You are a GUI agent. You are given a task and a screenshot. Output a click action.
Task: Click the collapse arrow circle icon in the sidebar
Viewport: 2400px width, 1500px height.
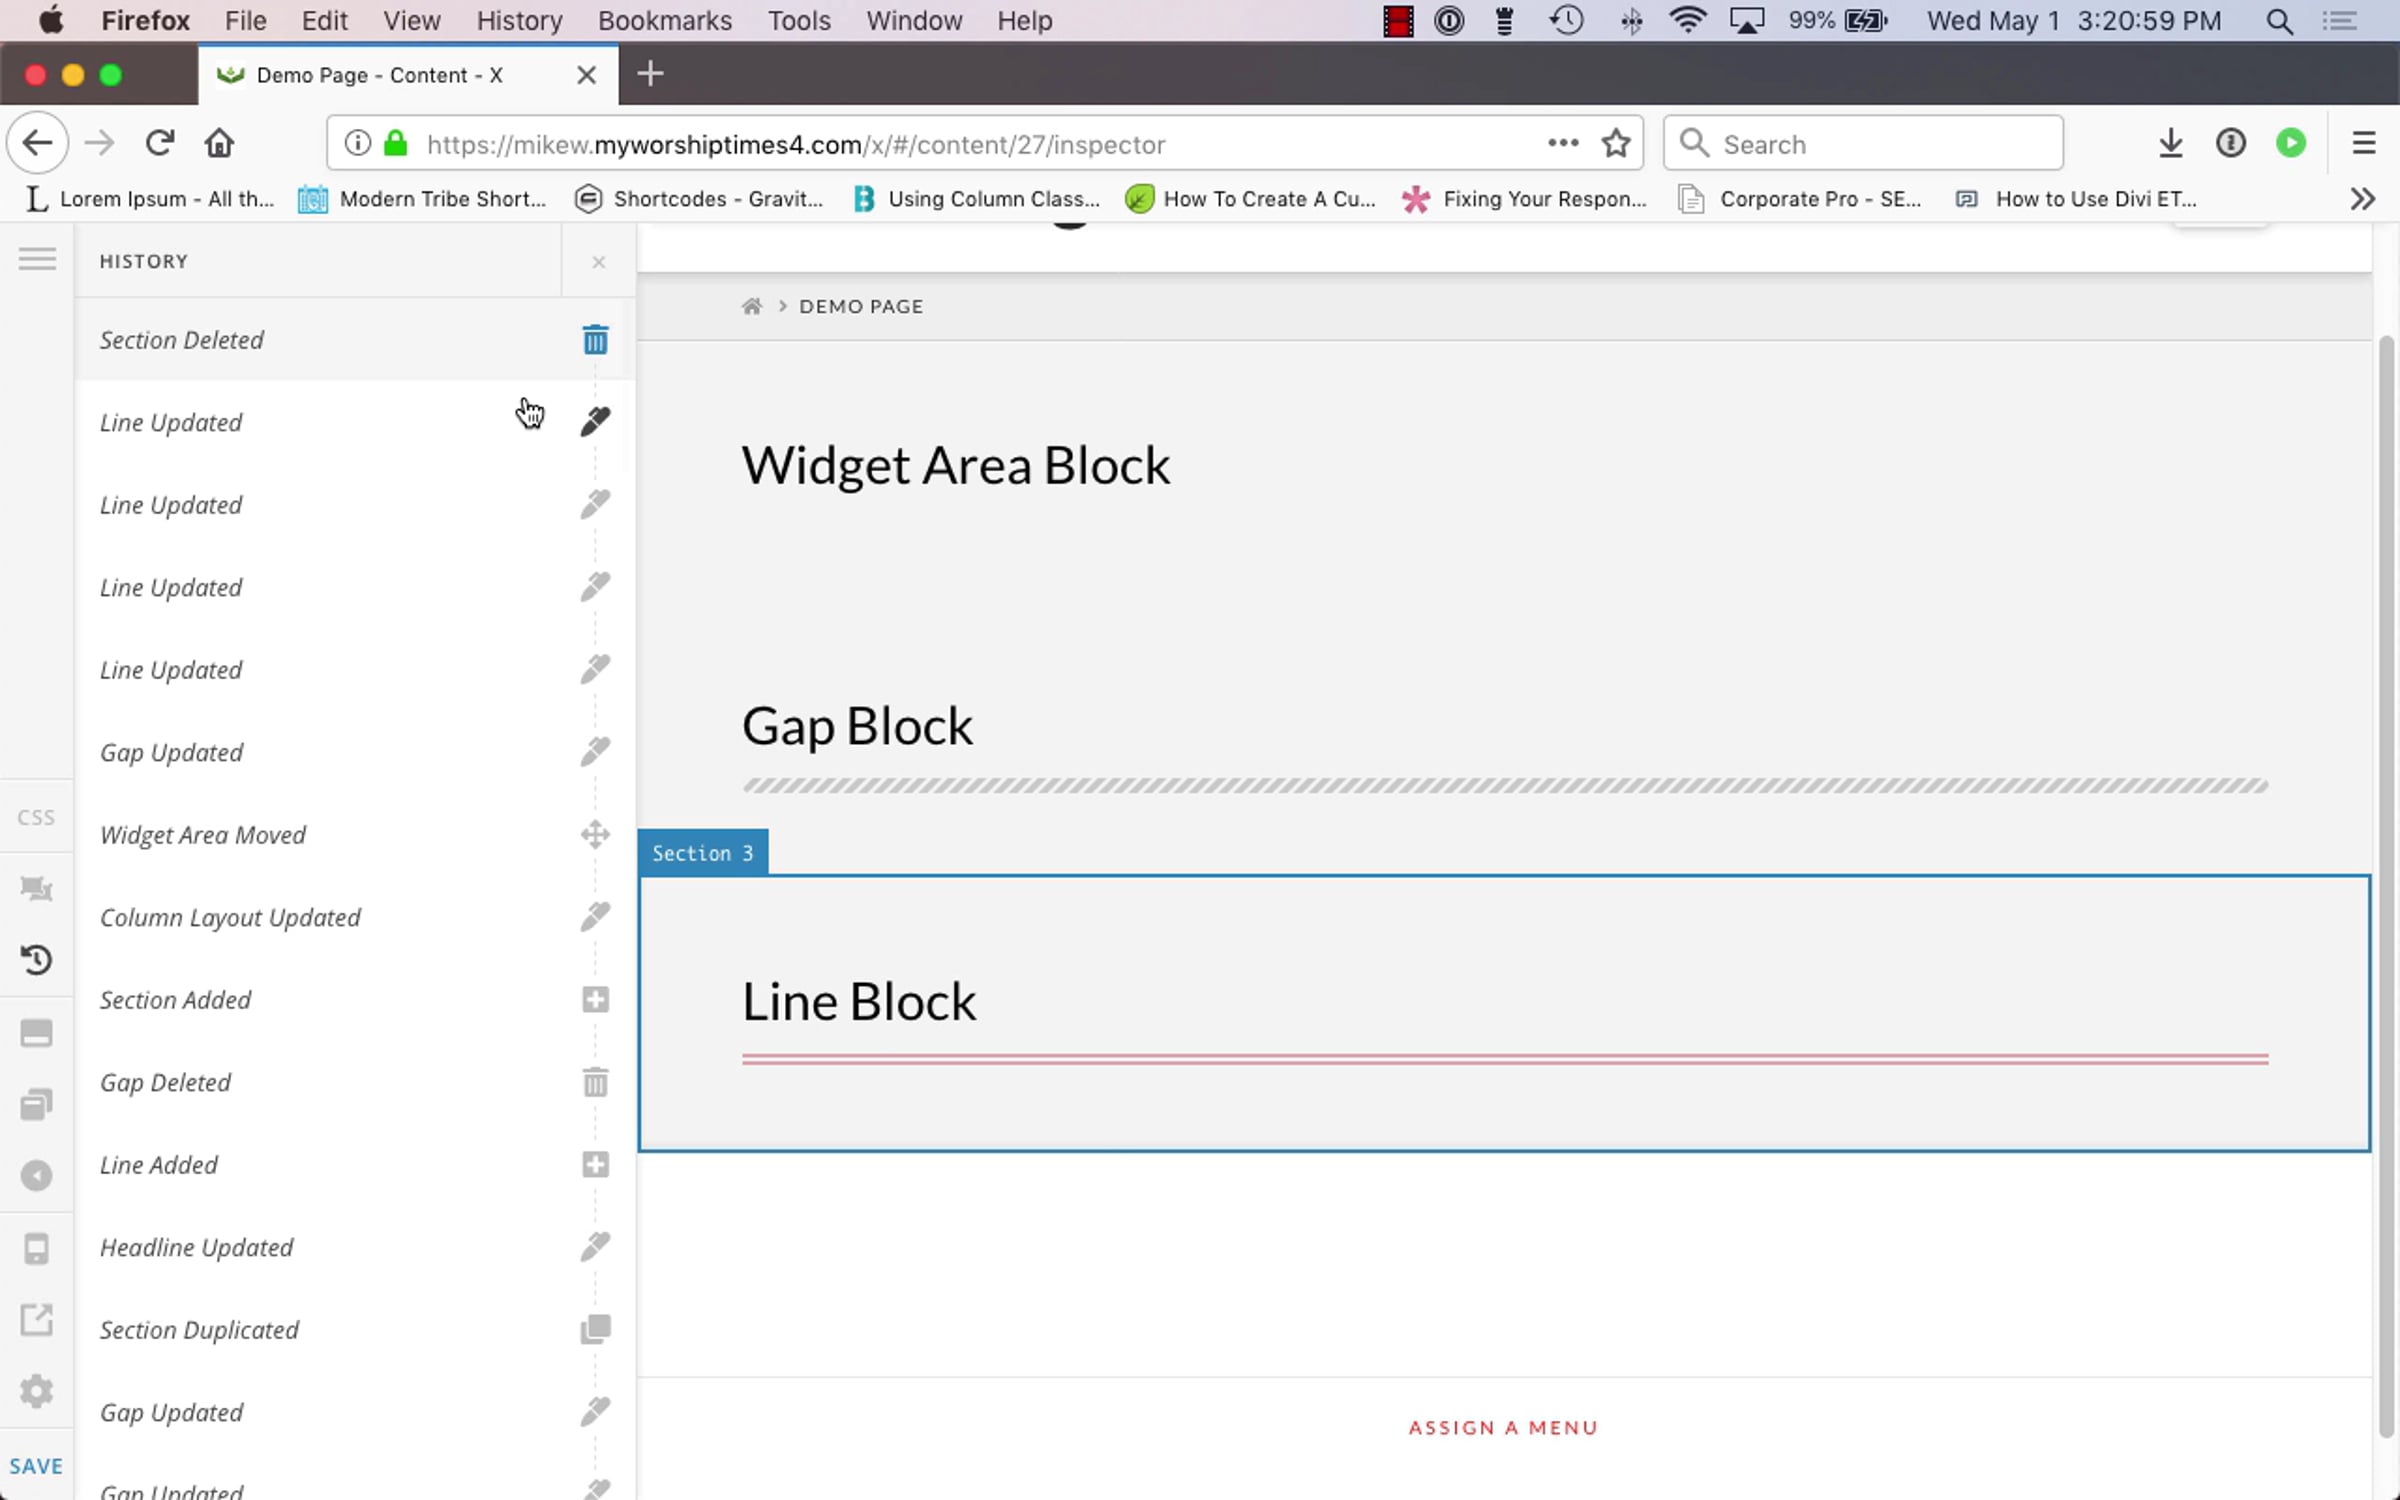pos(36,1176)
